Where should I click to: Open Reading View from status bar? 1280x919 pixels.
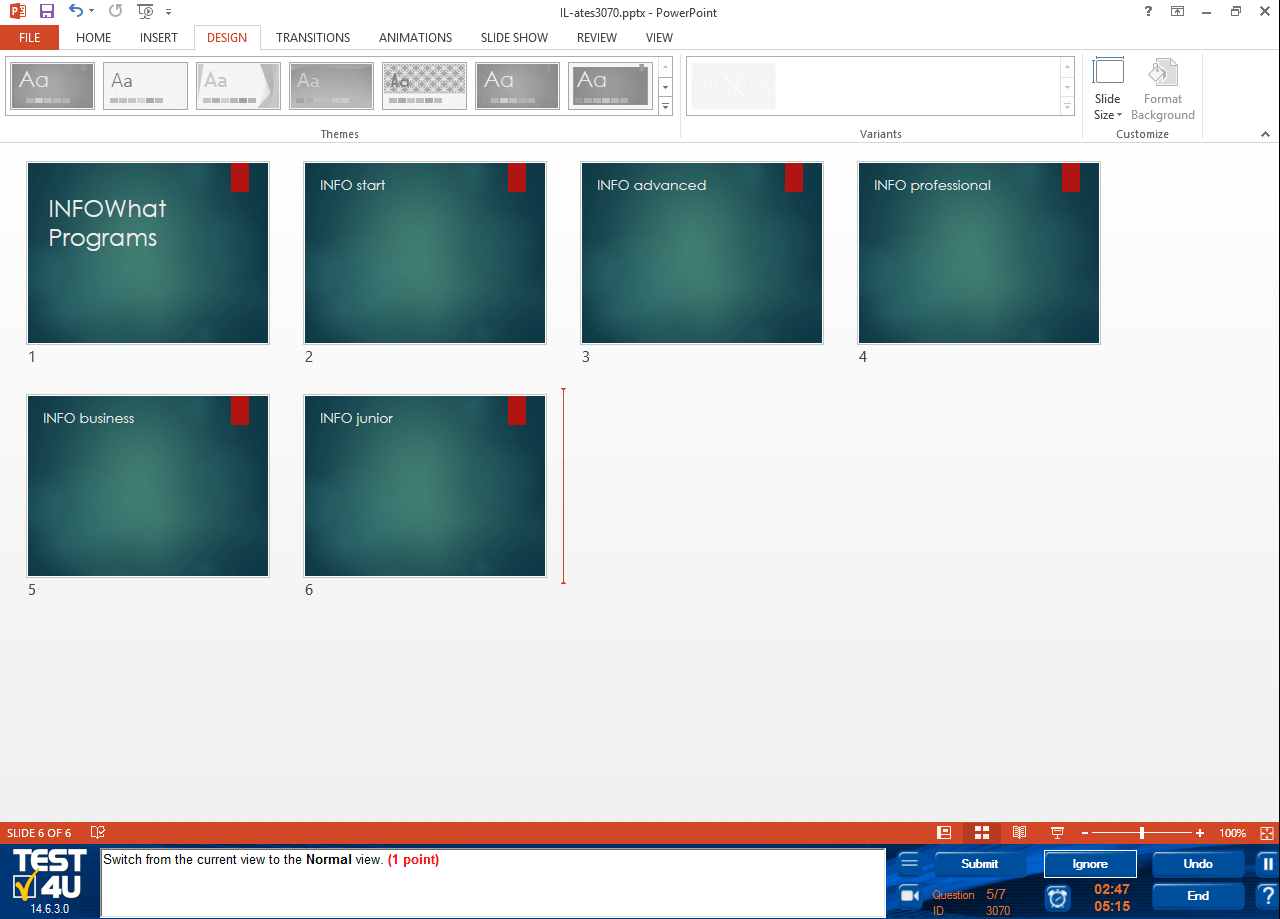pyautogui.click(x=1019, y=833)
